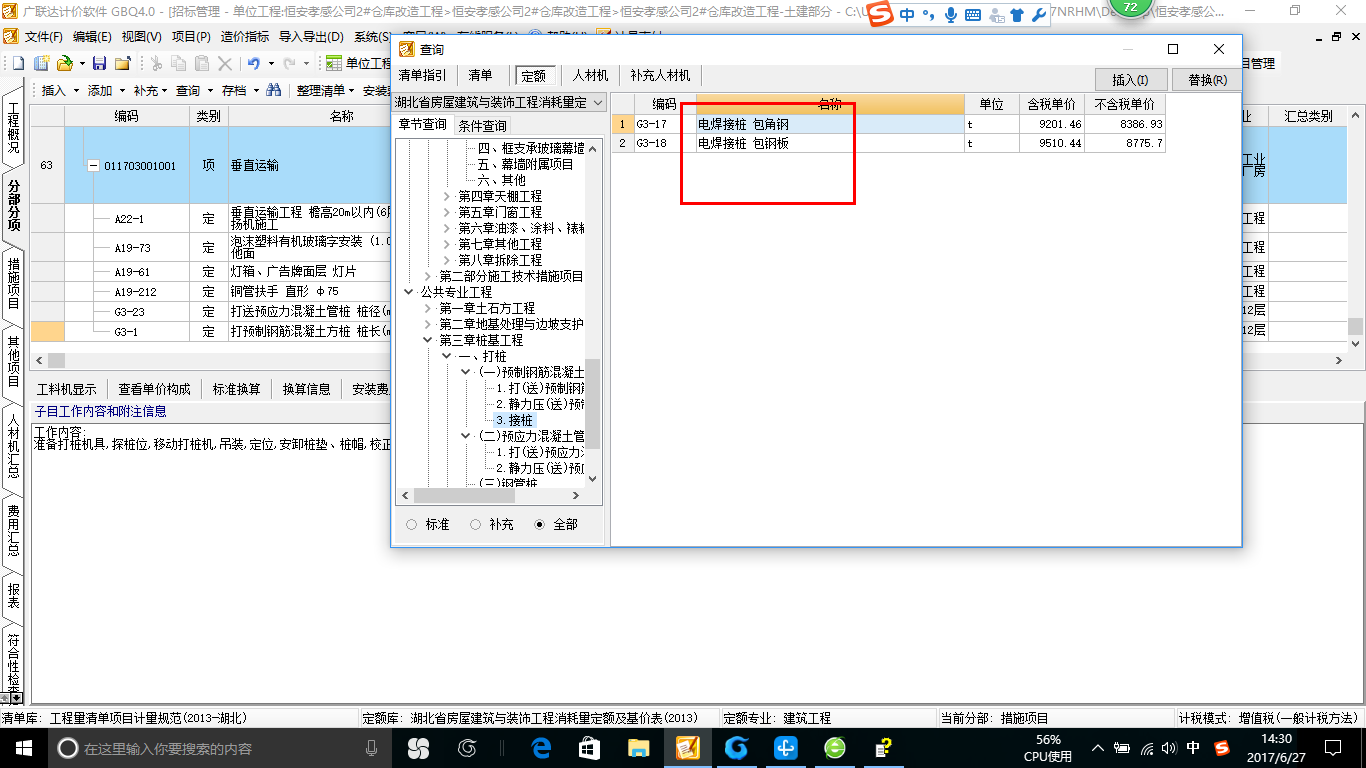Screen dimensions: 1366x768
Task: Click the four-leaf fan taskbar icon
Action: [418, 747]
